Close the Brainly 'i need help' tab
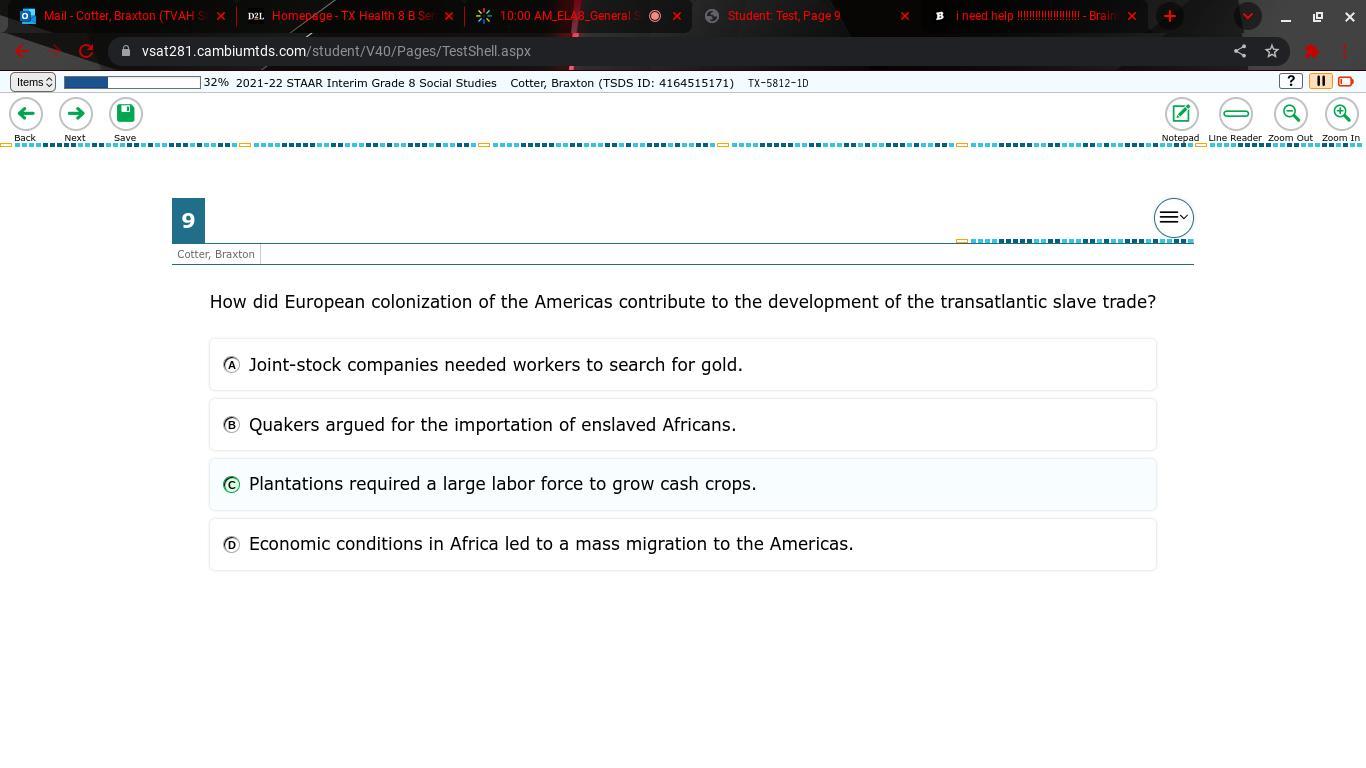 (x=1132, y=16)
